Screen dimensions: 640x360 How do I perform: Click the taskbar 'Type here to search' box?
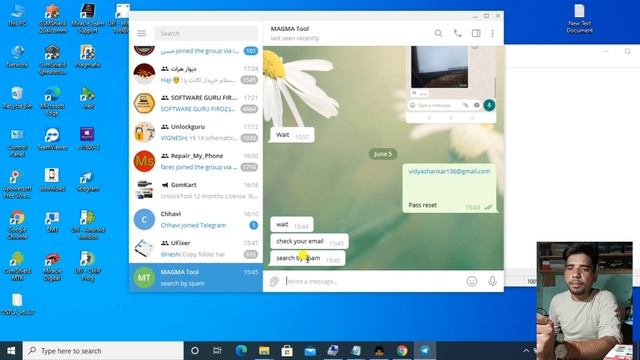point(103,351)
